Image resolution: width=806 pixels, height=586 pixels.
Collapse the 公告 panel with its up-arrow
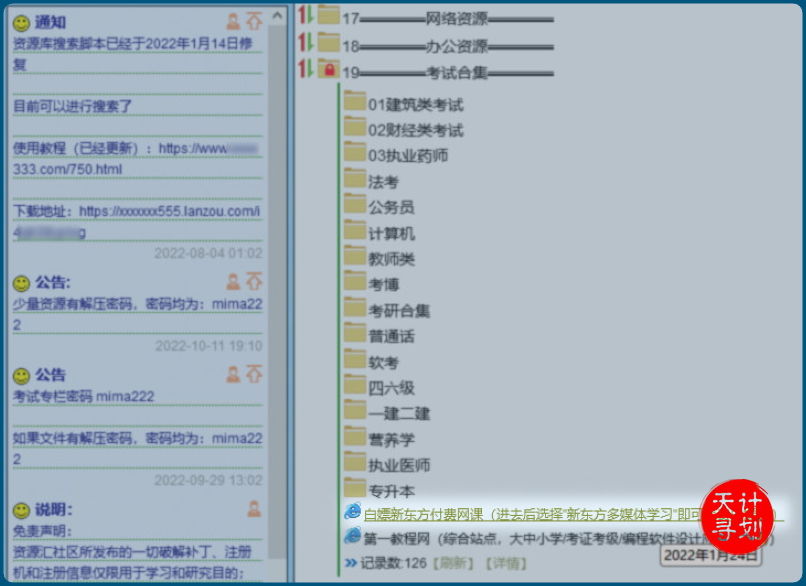tap(255, 281)
